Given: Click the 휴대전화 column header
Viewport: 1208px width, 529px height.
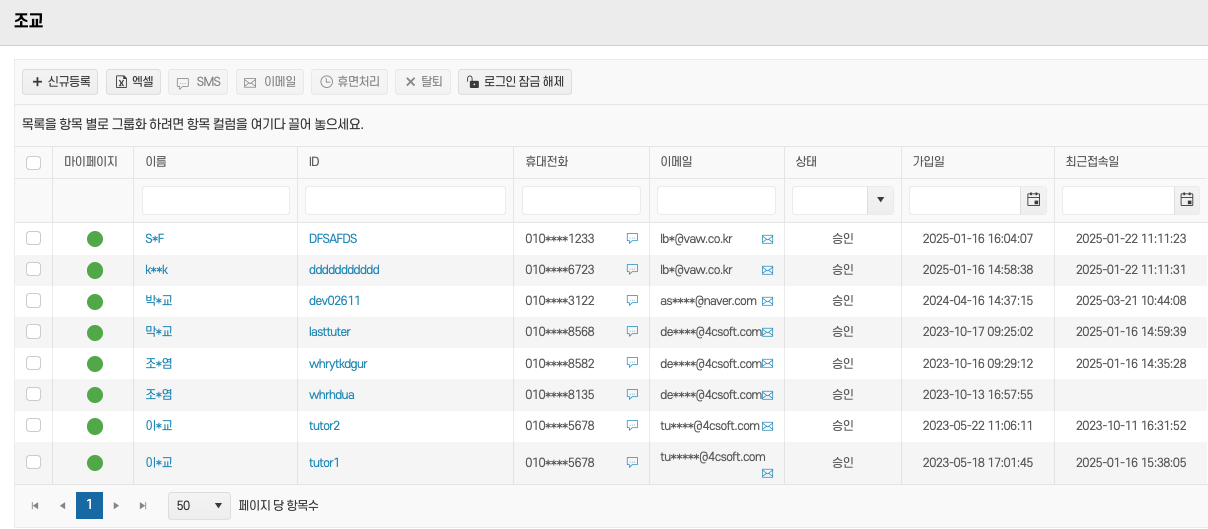Looking at the screenshot, I should pos(546,162).
